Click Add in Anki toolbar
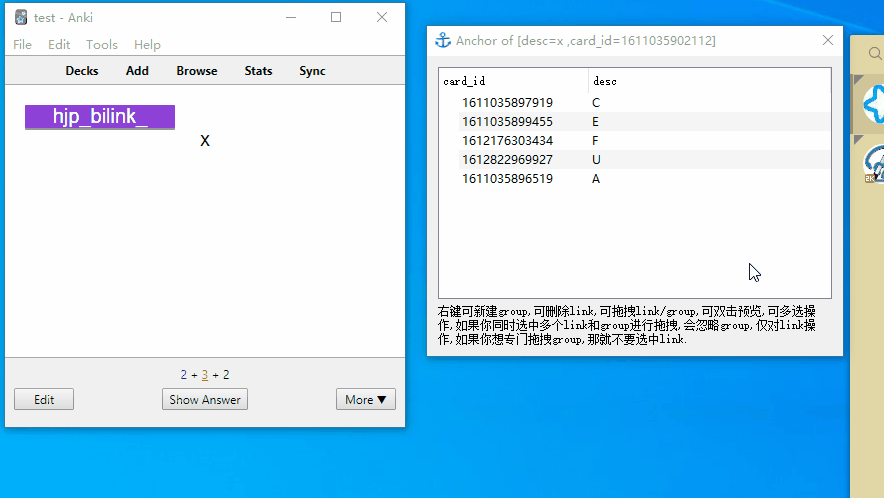Viewport: 884px width, 498px height. point(137,71)
